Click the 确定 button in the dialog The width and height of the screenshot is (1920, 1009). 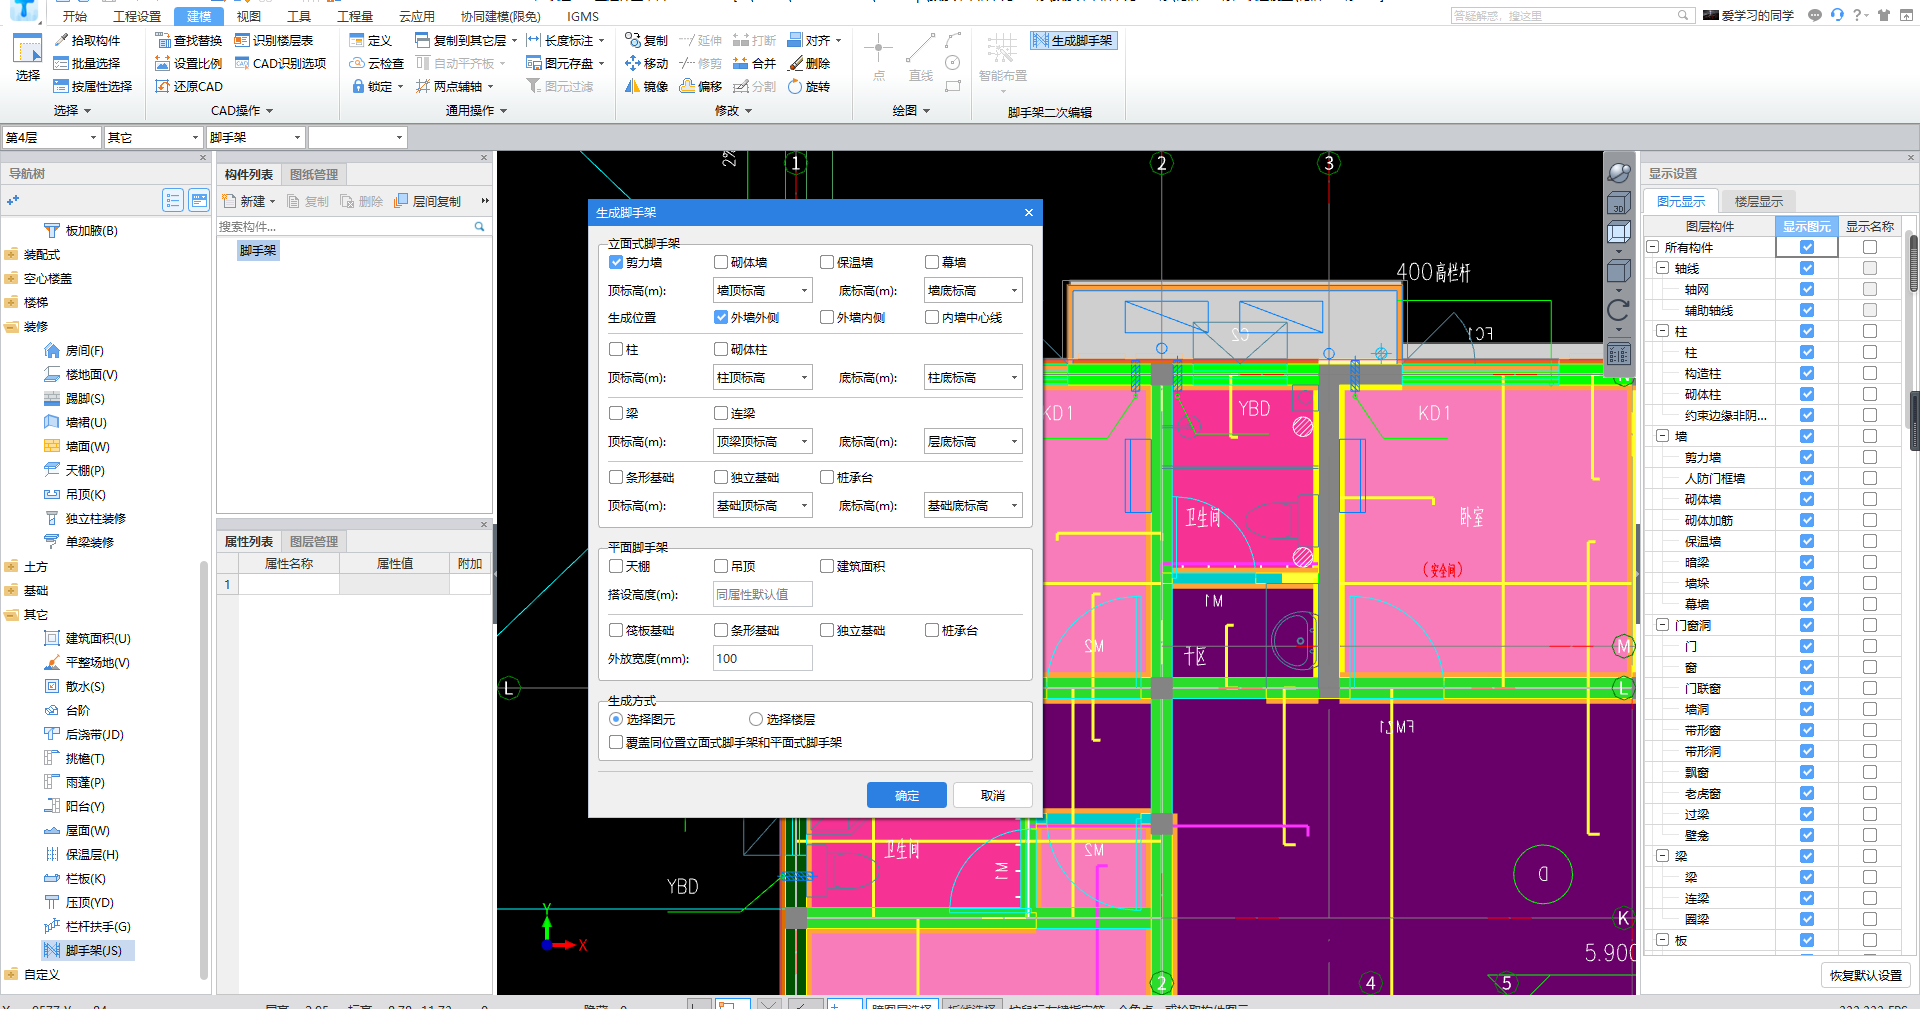click(x=907, y=795)
